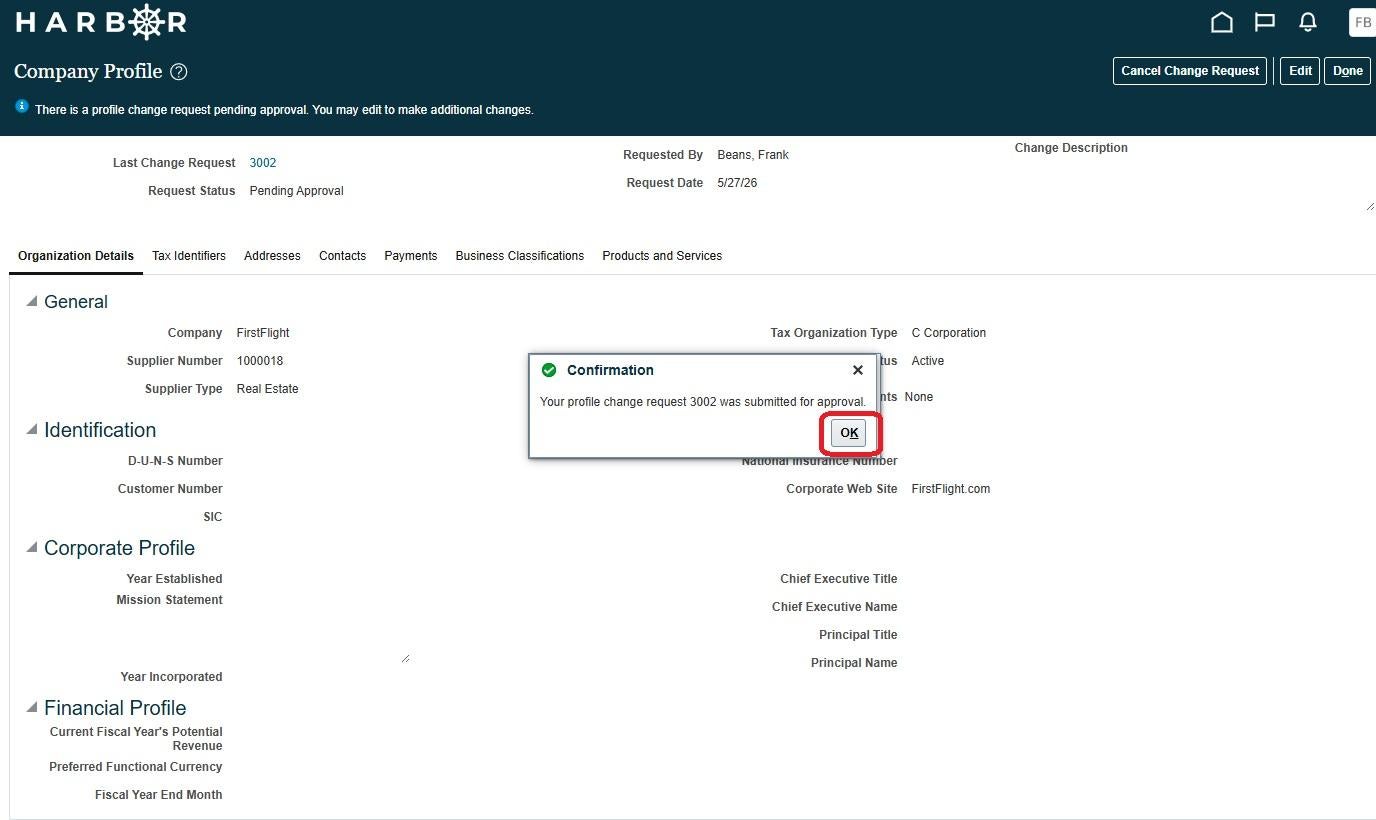Select the Organization Details tab
This screenshot has width=1376, height=820.
(x=76, y=256)
